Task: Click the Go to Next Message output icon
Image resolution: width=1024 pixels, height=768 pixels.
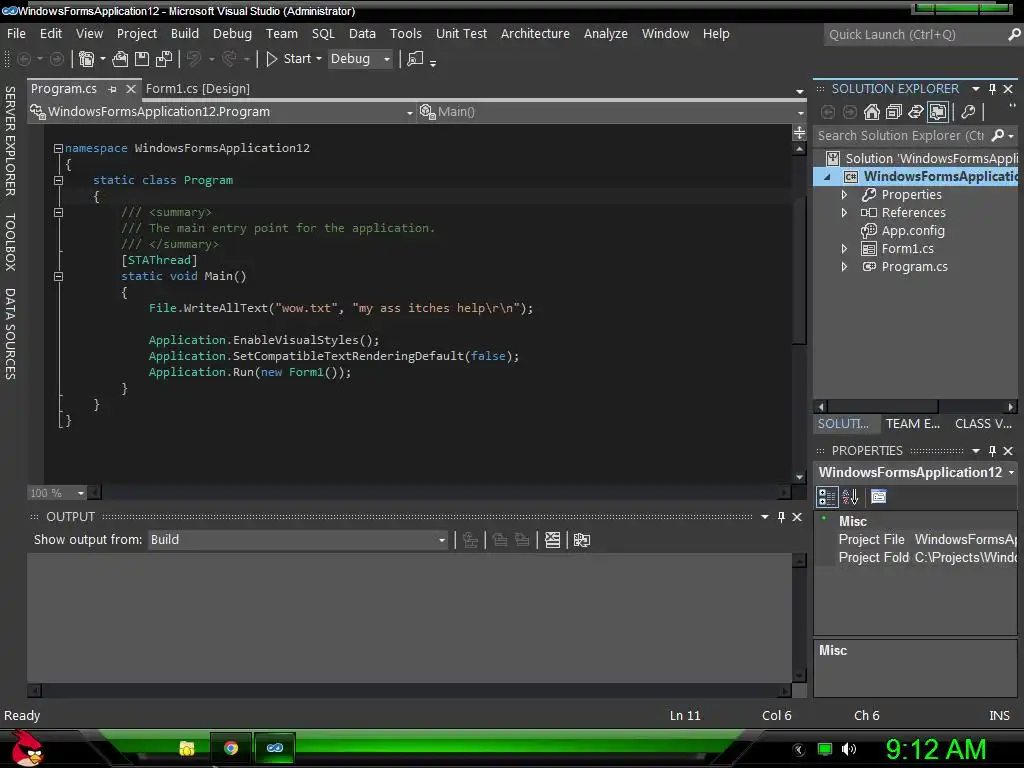Action: point(522,540)
